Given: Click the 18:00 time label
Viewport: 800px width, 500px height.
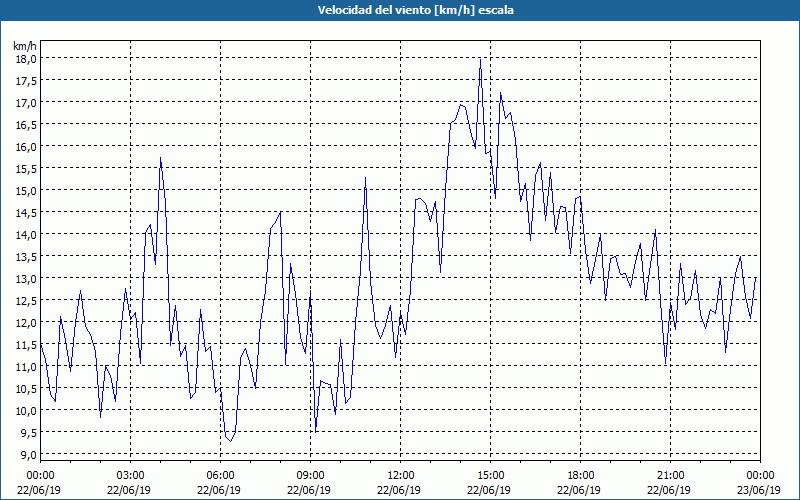Looking at the screenshot, I should [x=581, y=476].
